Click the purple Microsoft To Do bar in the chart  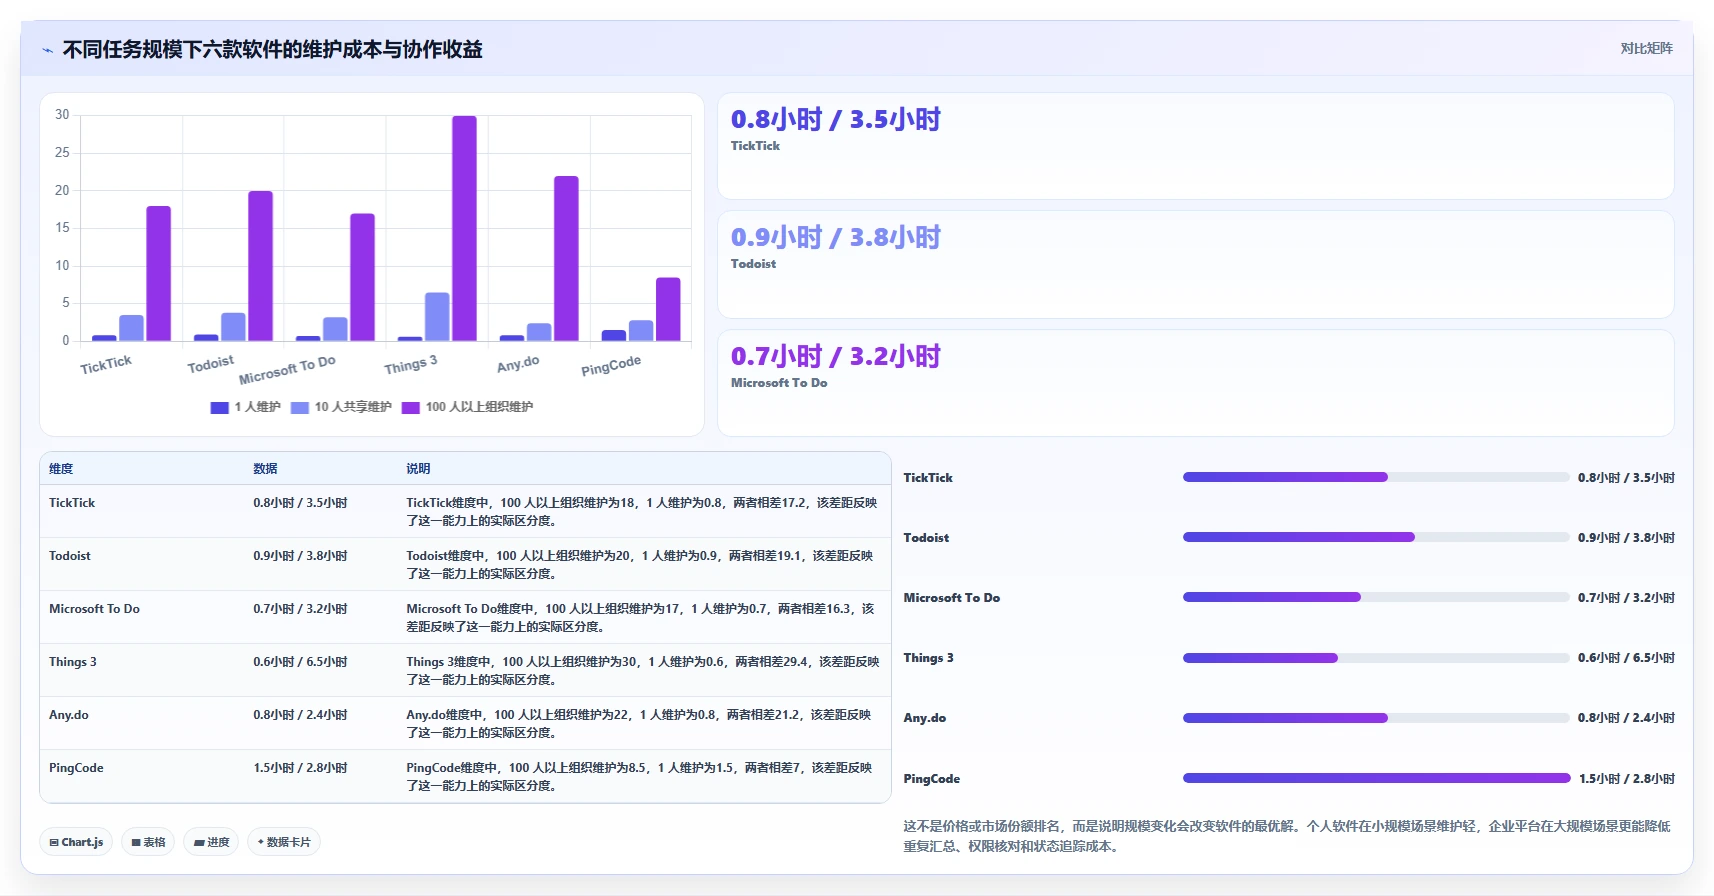click(362, 277)
